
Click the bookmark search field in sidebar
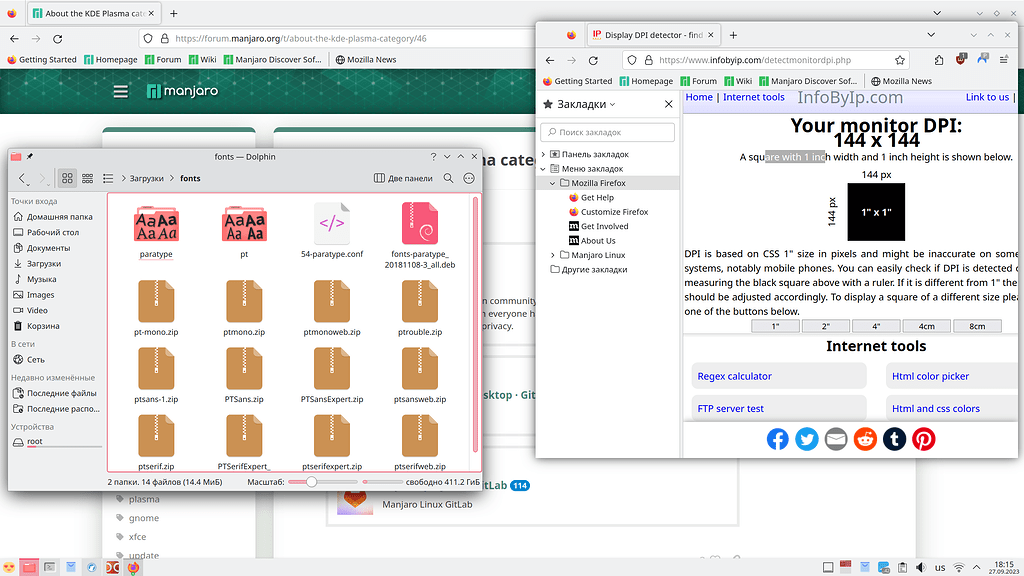608,132
